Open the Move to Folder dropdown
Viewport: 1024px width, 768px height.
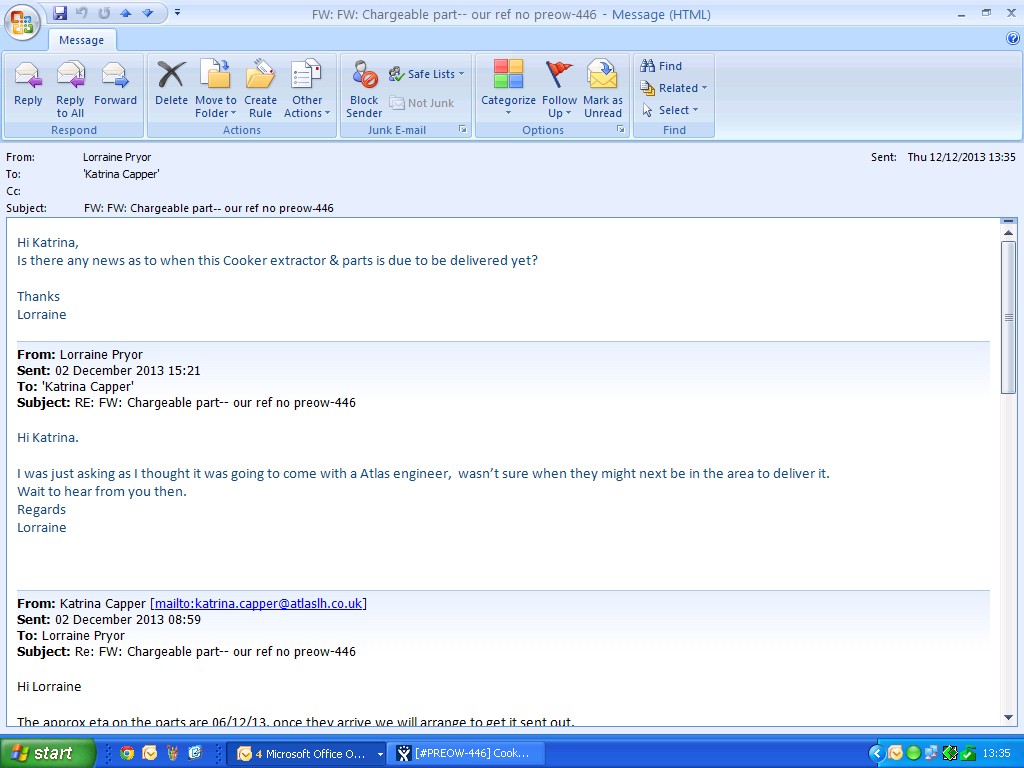(215, 88)
